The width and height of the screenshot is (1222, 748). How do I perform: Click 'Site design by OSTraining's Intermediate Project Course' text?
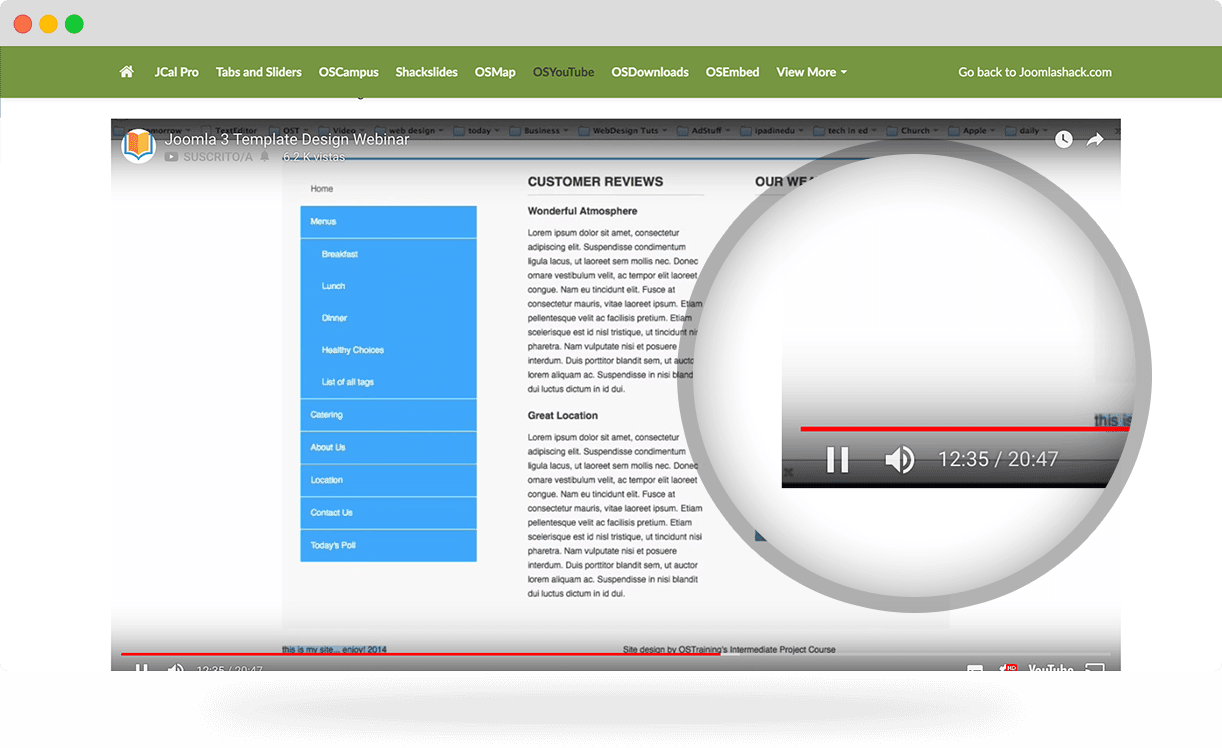(729, 649)
